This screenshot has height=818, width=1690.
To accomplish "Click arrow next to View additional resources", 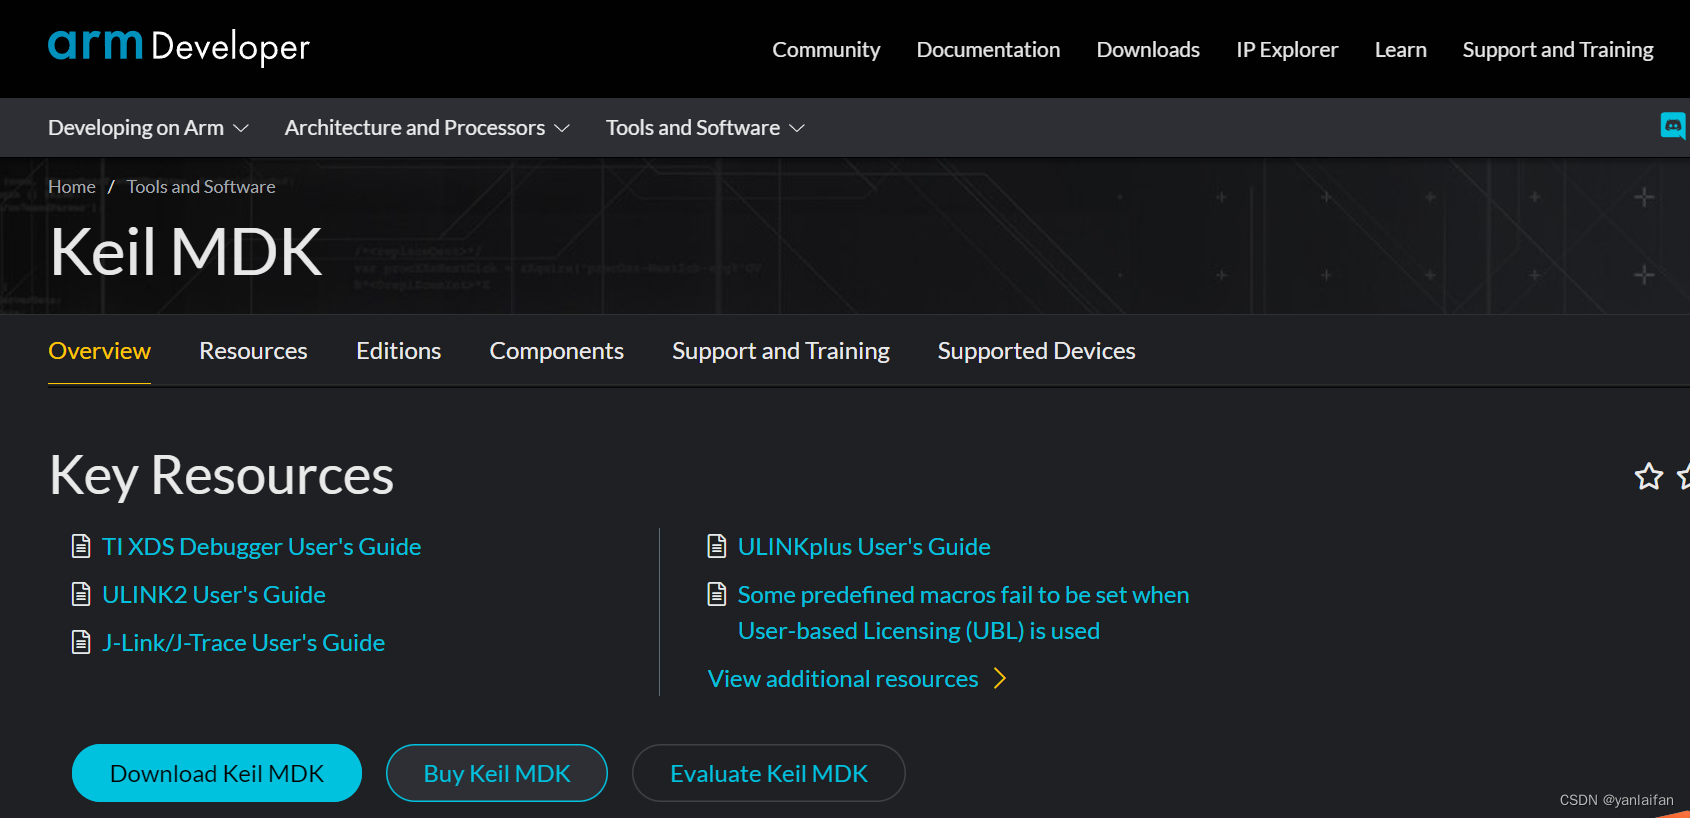I will pos(999,679).
